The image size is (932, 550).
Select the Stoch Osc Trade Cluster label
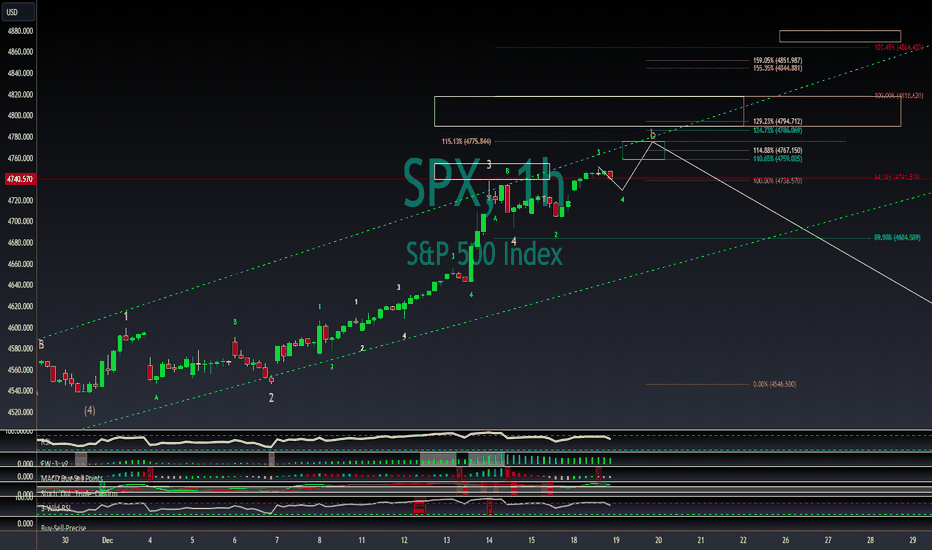tap(79, 493)
